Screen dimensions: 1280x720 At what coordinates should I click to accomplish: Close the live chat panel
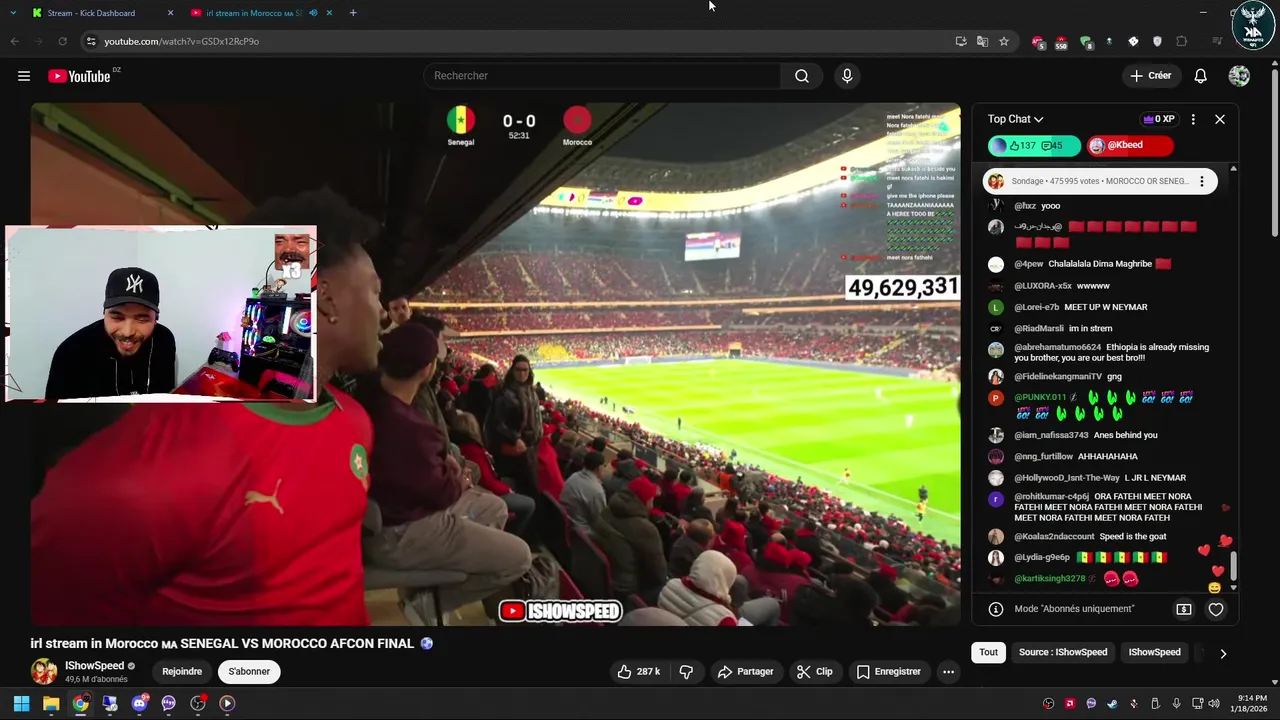click(1220, 119)
